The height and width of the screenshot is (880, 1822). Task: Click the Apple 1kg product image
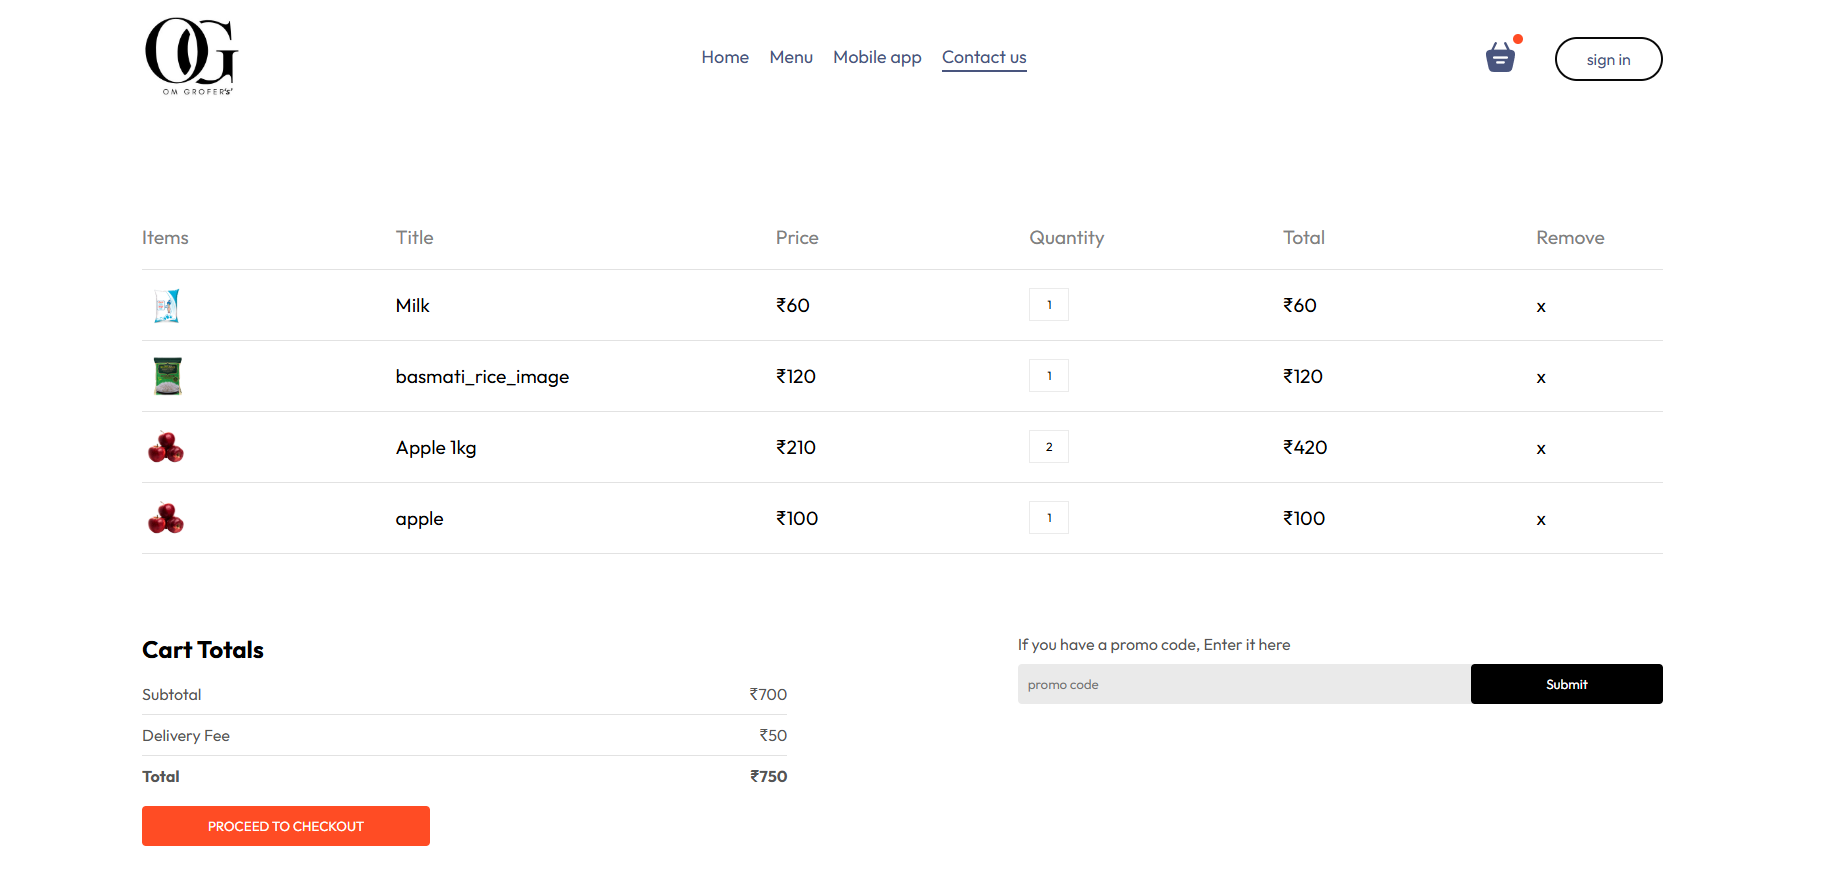[166, 447]
